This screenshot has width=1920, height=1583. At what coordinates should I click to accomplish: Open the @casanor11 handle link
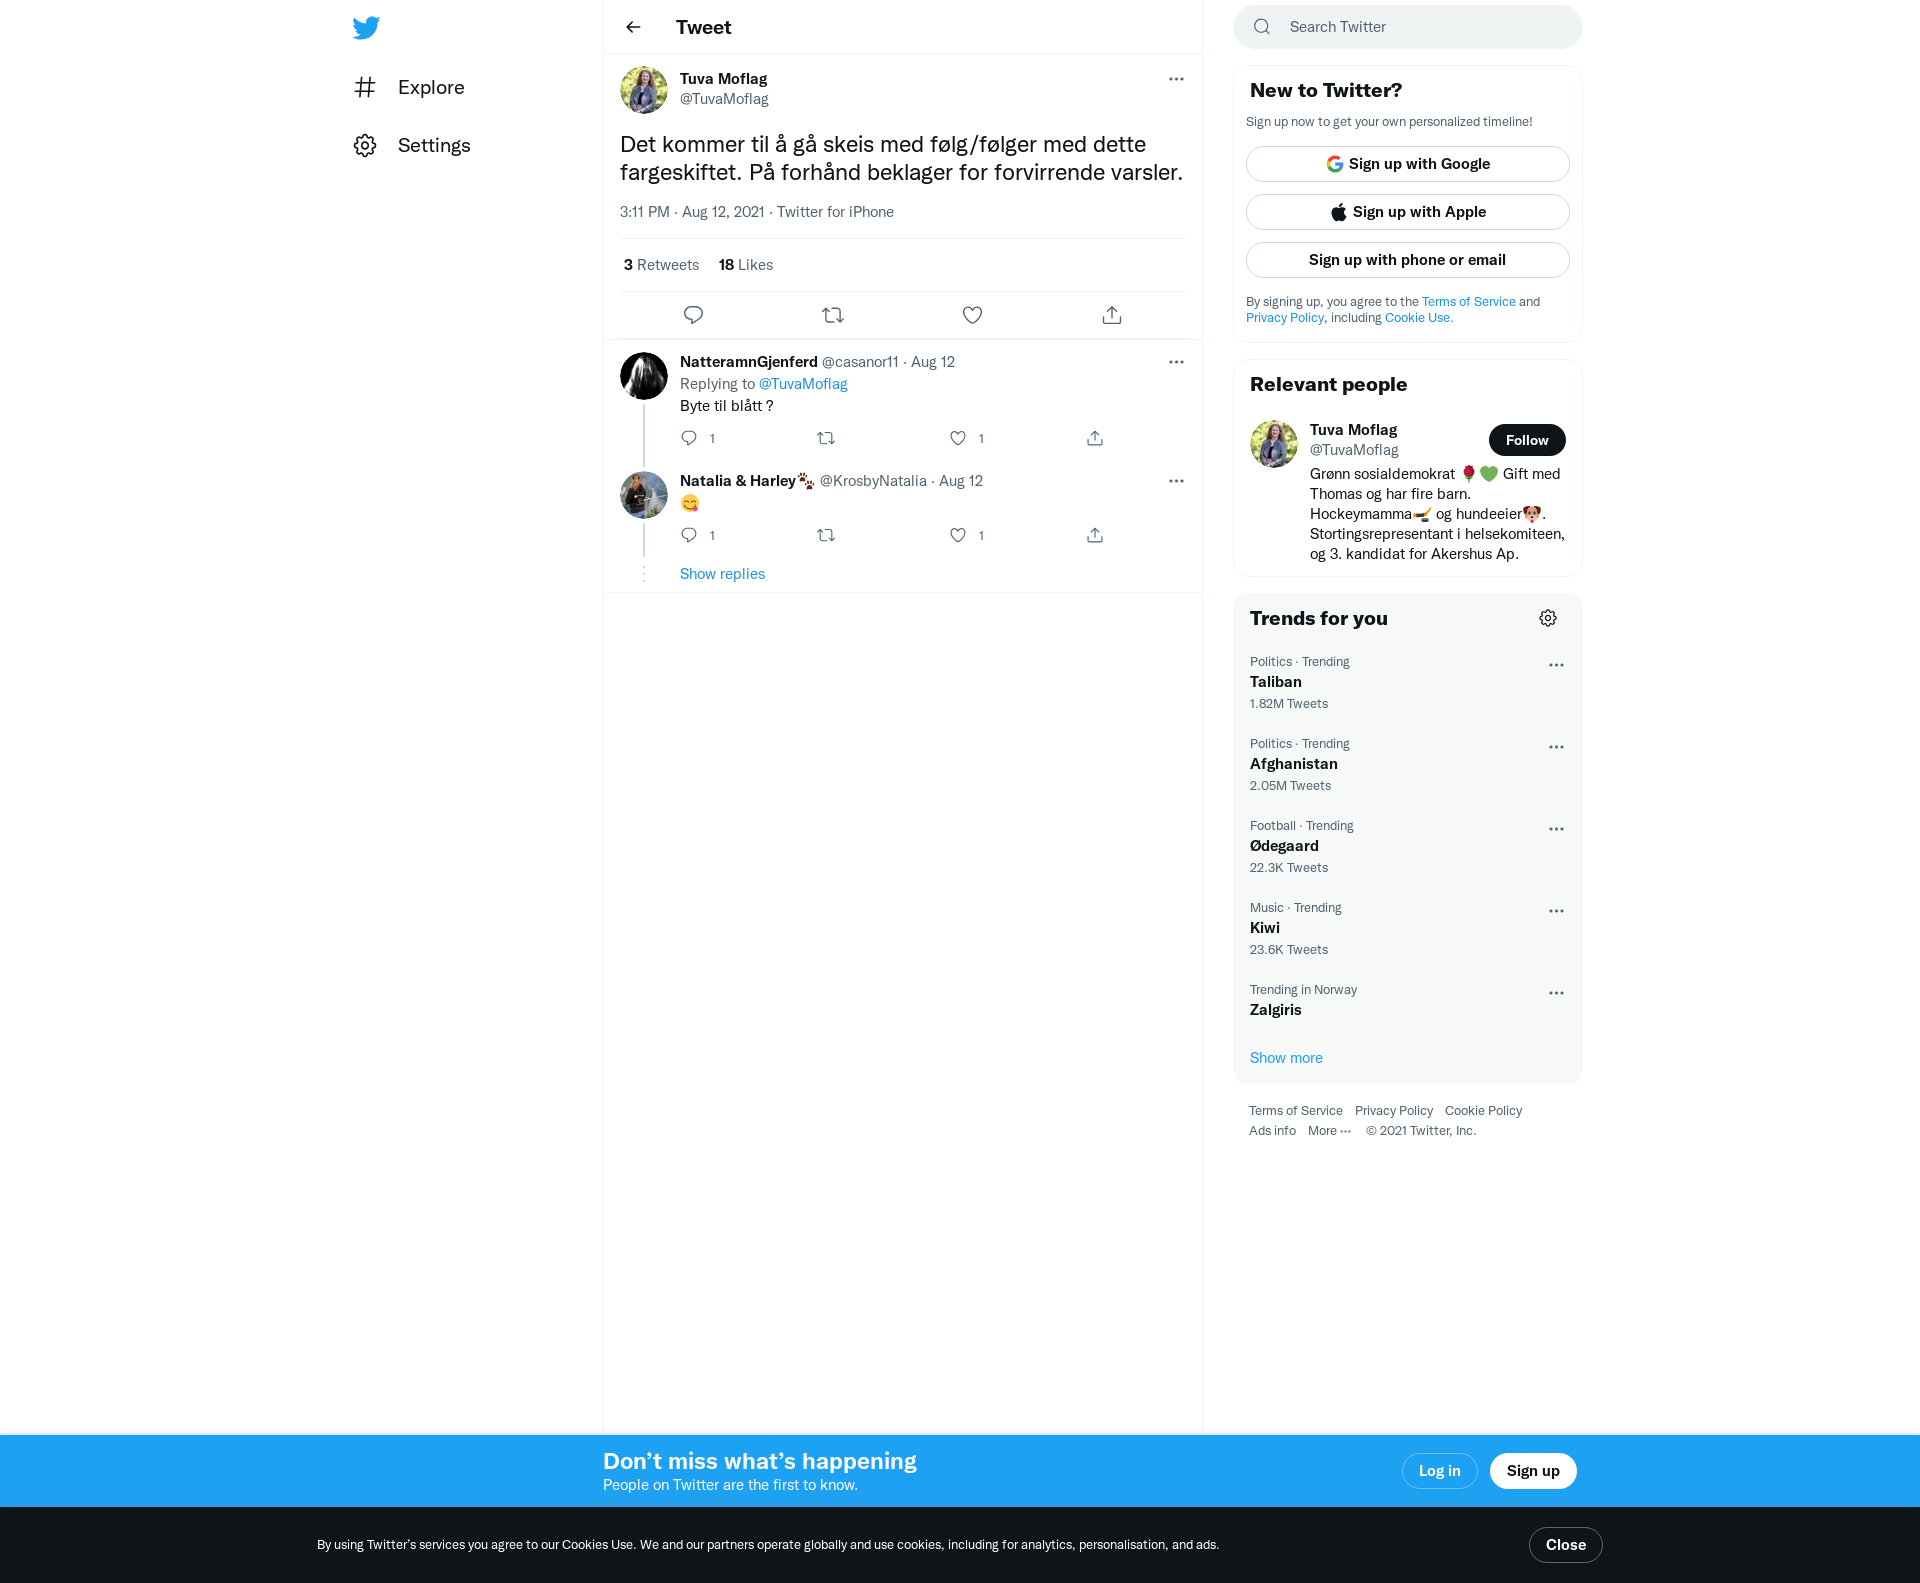click(860, 362)
